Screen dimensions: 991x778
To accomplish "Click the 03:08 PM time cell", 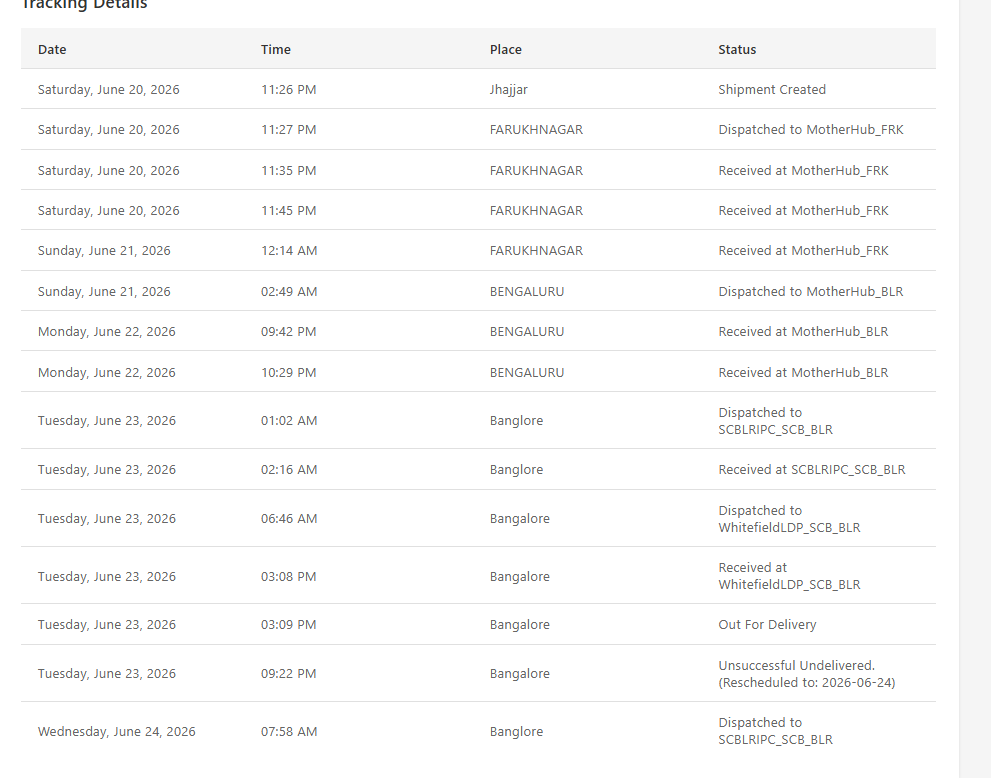I will coord(288,577).
